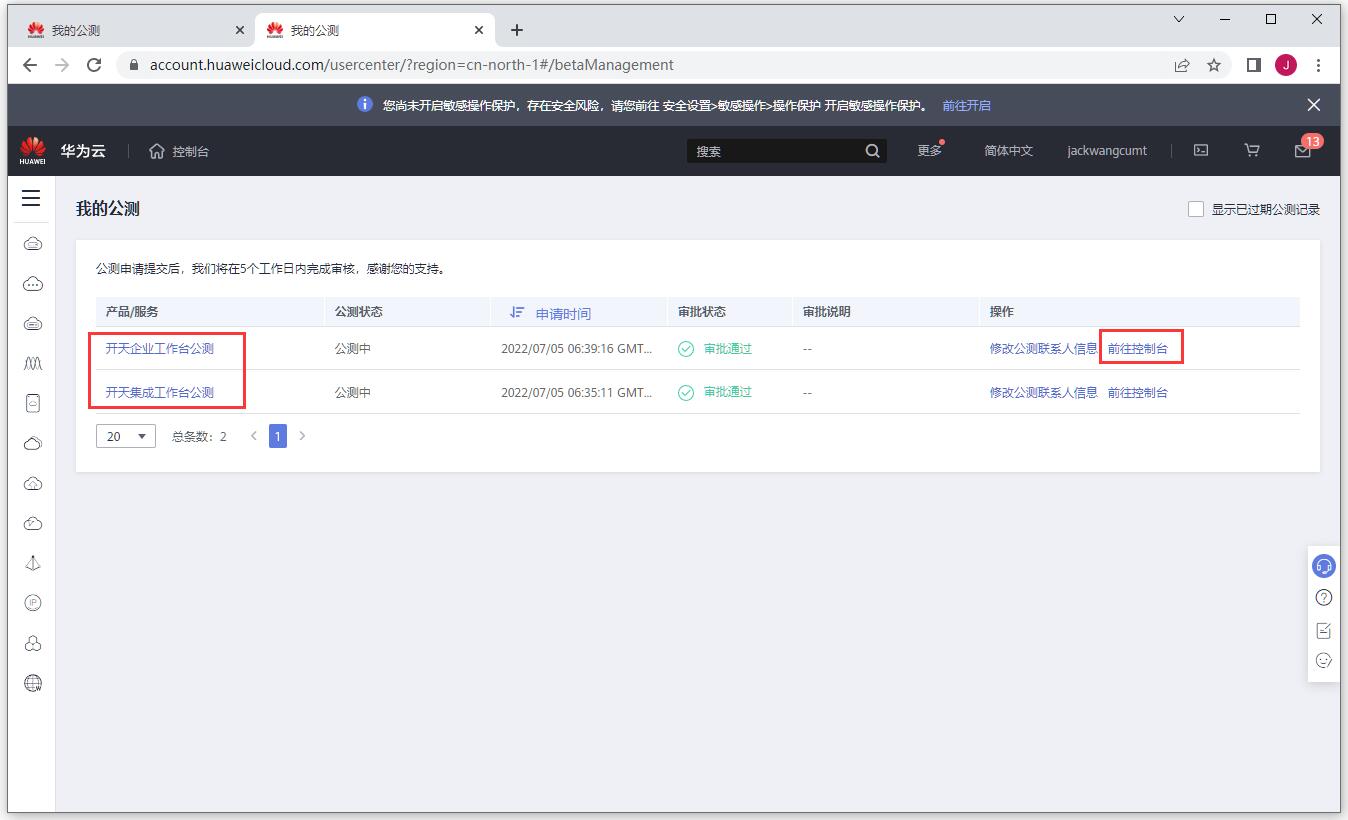This screenshot has width=1348, height=820.
Task: Click 修改公测联系人信息 for 开天集成工作台公测
Action: click(1044, 392)
